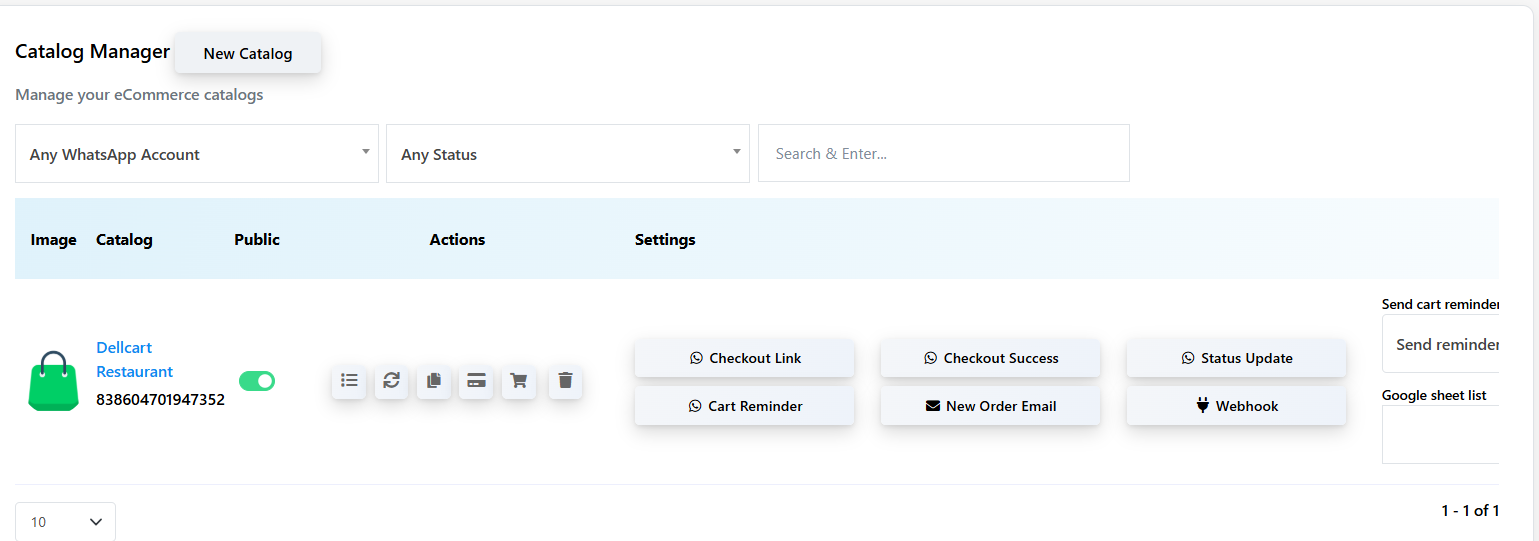Screen dimensions: 1539x541
Task: Expand the Any WhatsApp Account dropdown
Action: (x=197, y=154)
